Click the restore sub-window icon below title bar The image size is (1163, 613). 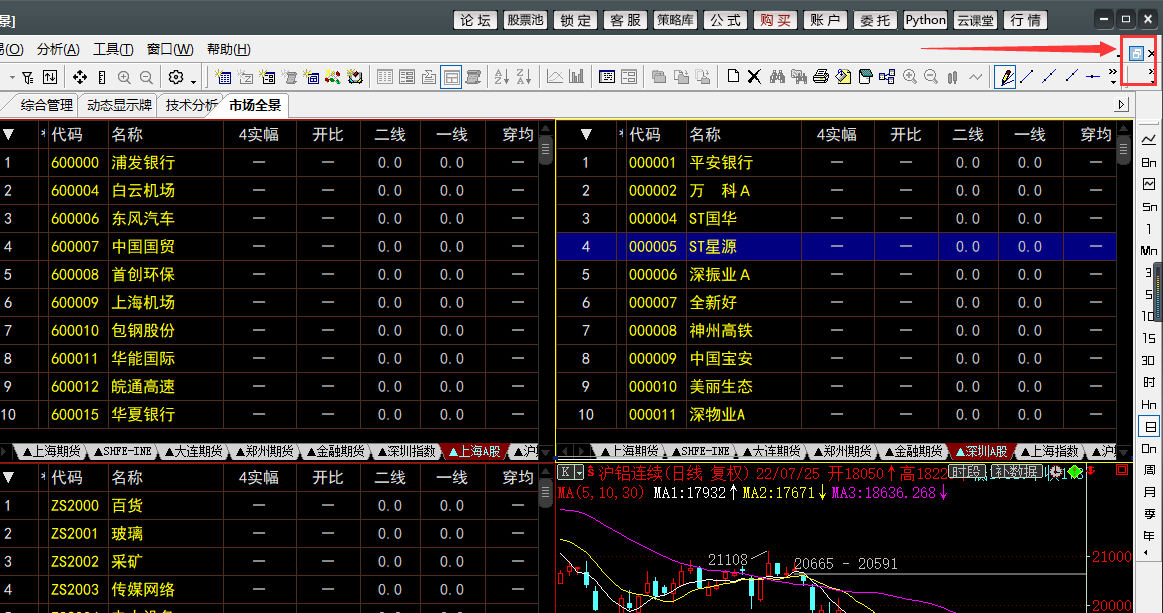tap(1136, 53)
